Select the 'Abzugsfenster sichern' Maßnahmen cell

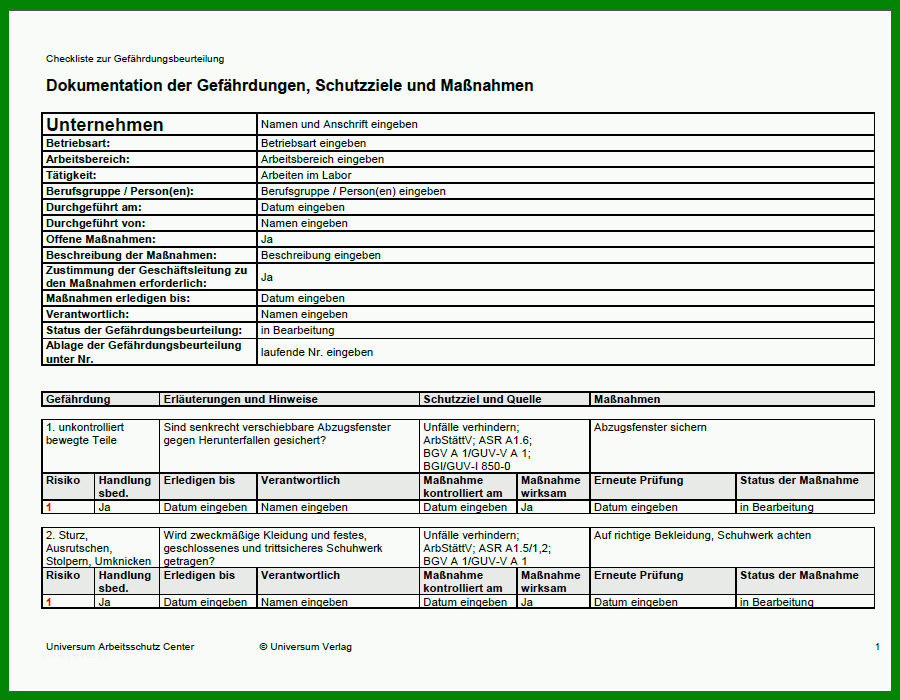[x=732, y=446]
